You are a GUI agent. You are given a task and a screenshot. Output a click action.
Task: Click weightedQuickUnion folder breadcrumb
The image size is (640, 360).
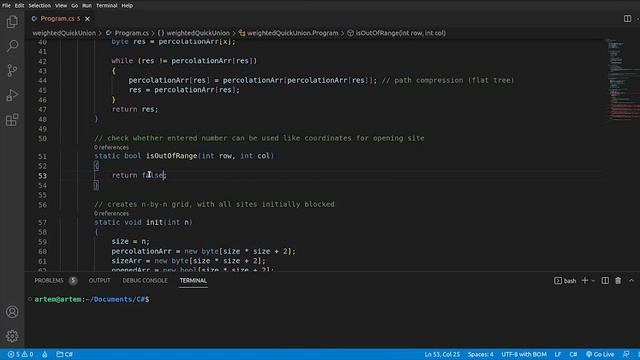(64, 33)
